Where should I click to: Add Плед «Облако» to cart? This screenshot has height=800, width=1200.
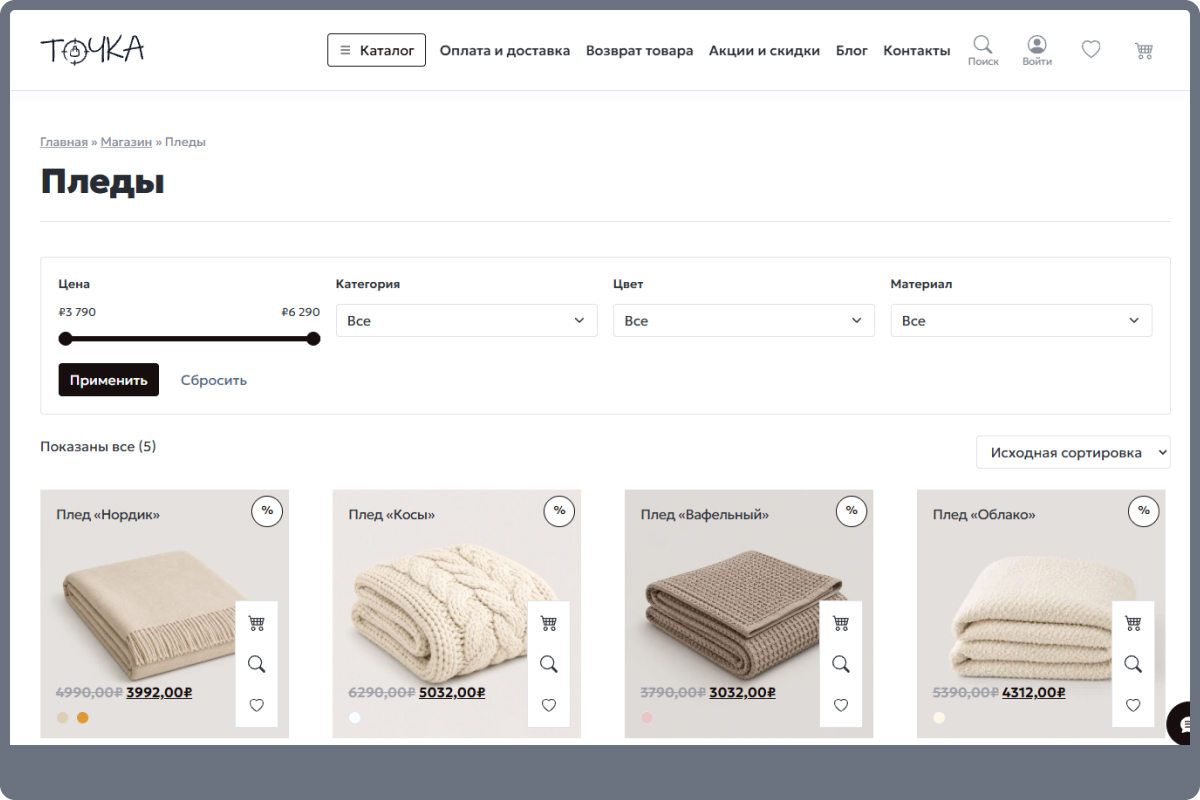click(x=1132, y=623)
